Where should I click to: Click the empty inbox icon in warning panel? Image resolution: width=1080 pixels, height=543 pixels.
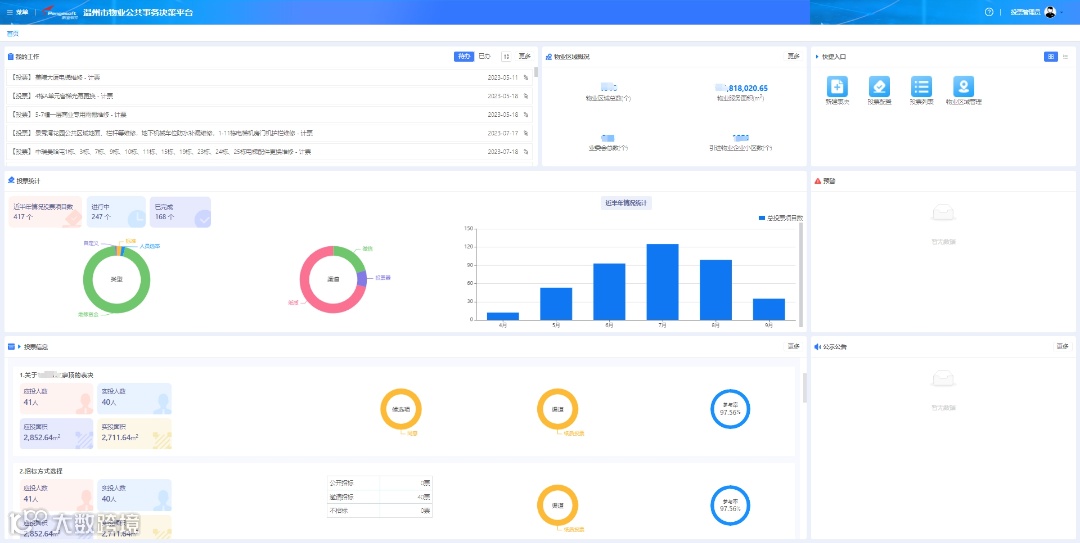pos(944,214)
